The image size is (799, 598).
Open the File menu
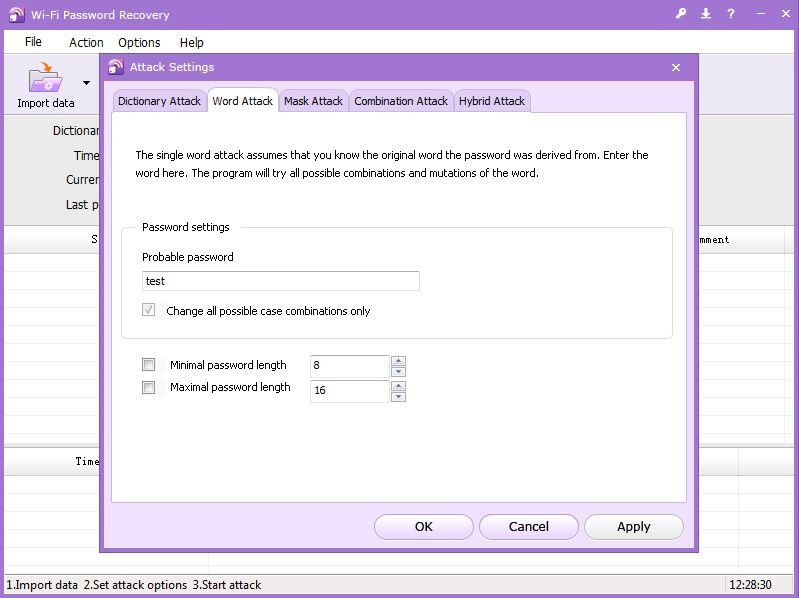pos(33,42)
